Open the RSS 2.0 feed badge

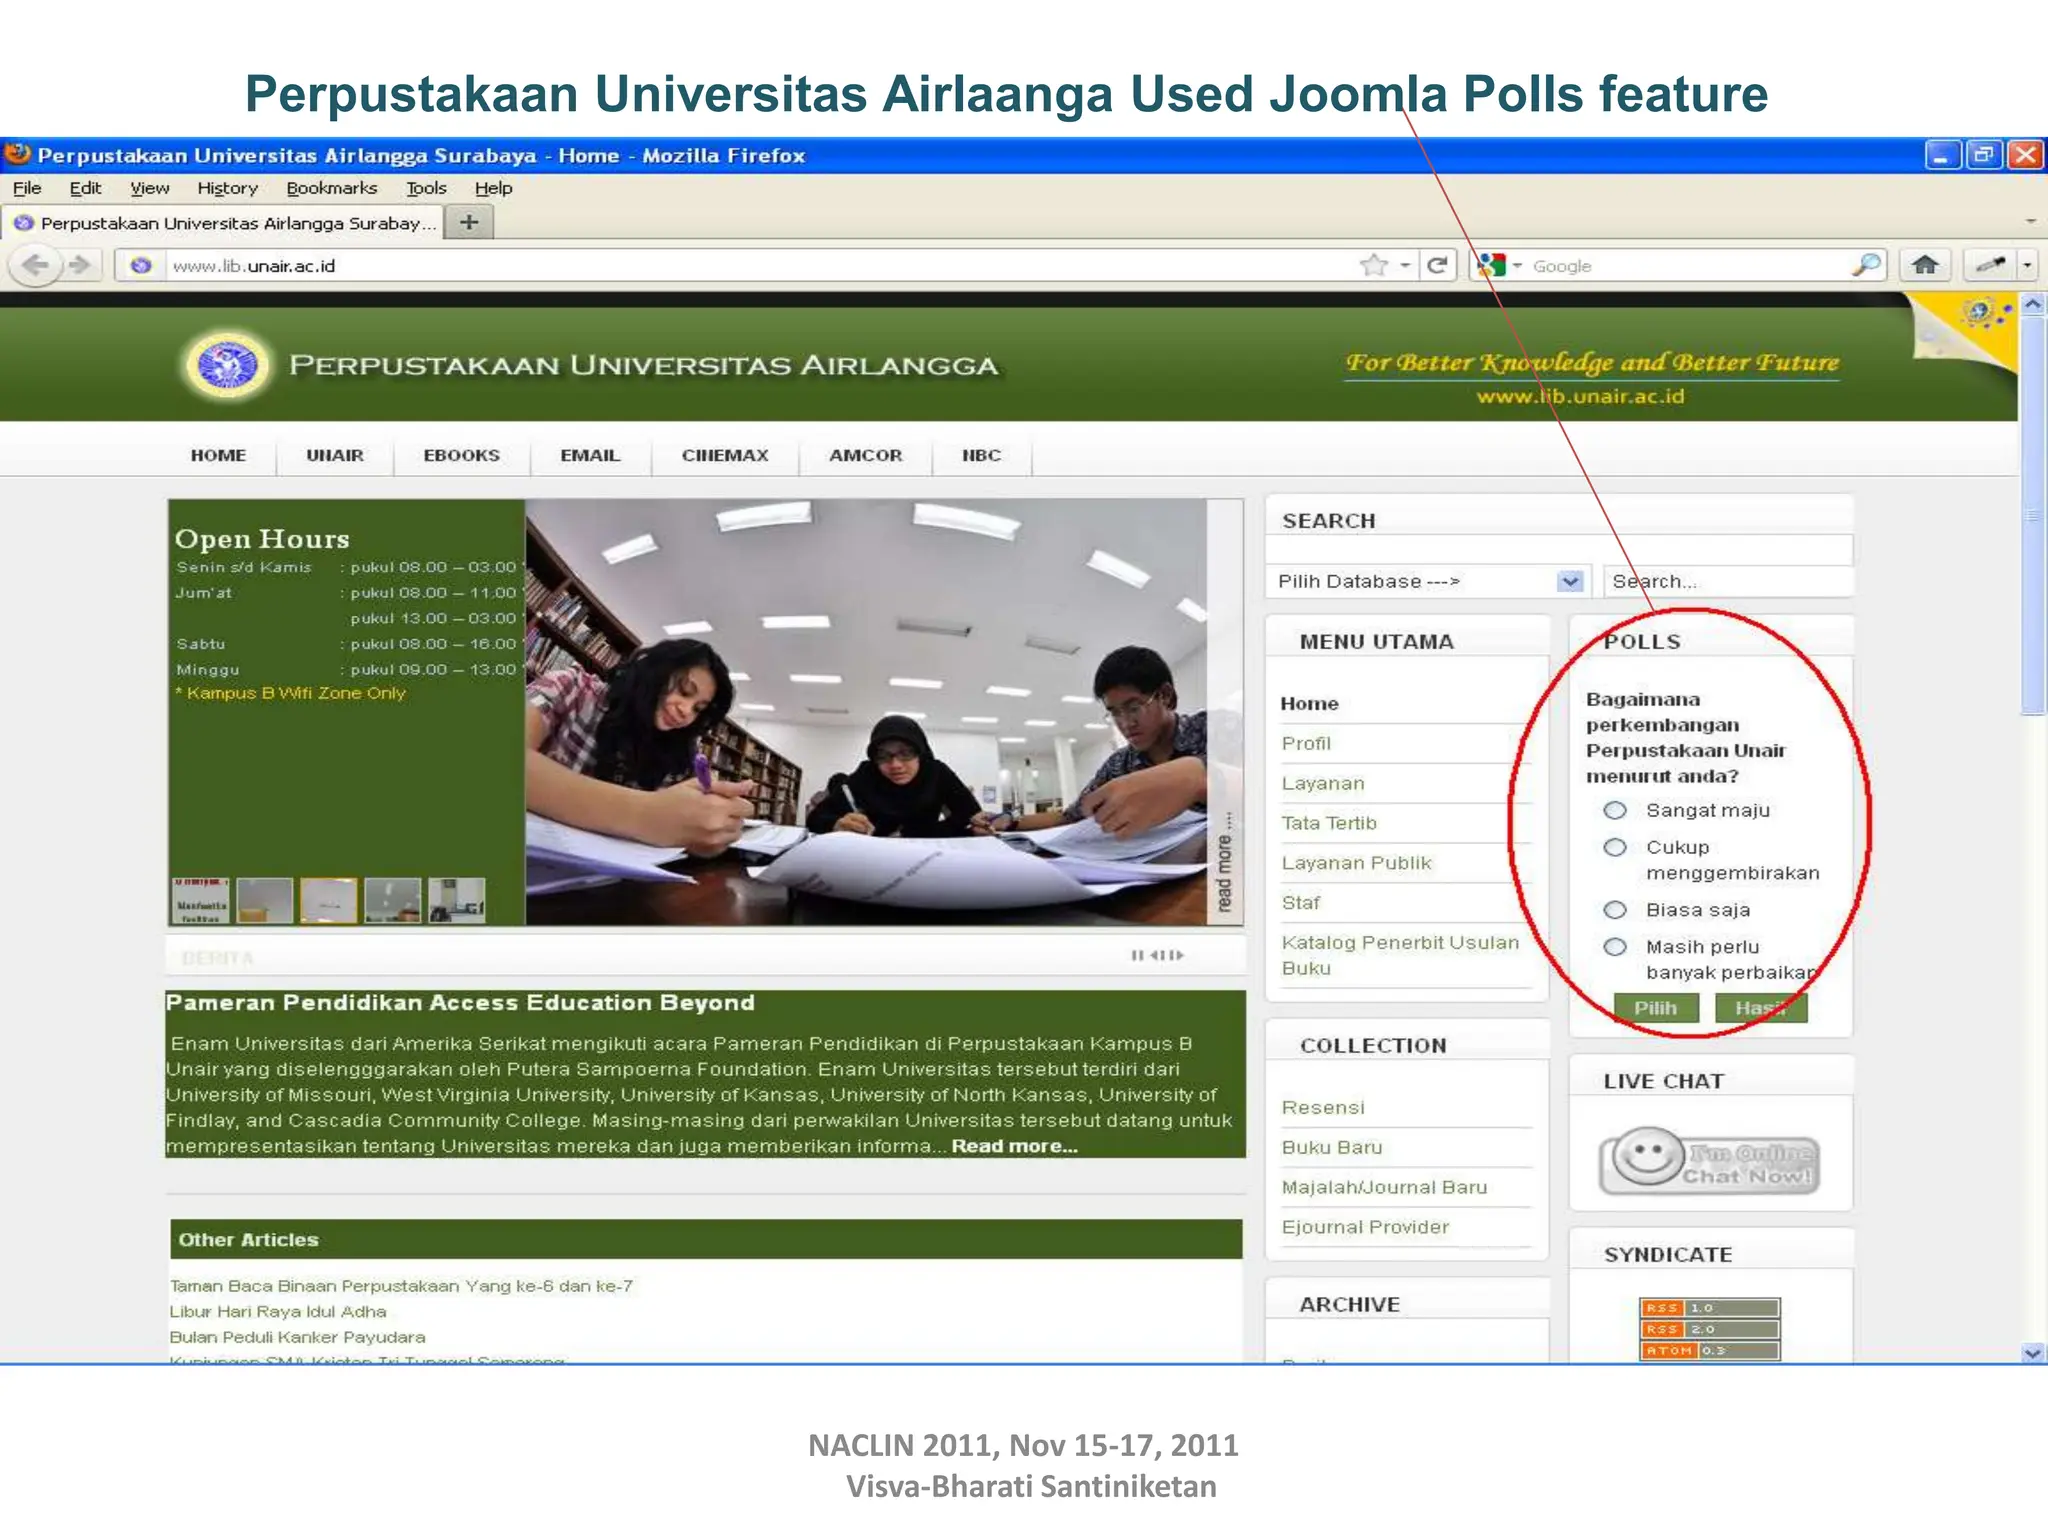tap(1709, 1329)
